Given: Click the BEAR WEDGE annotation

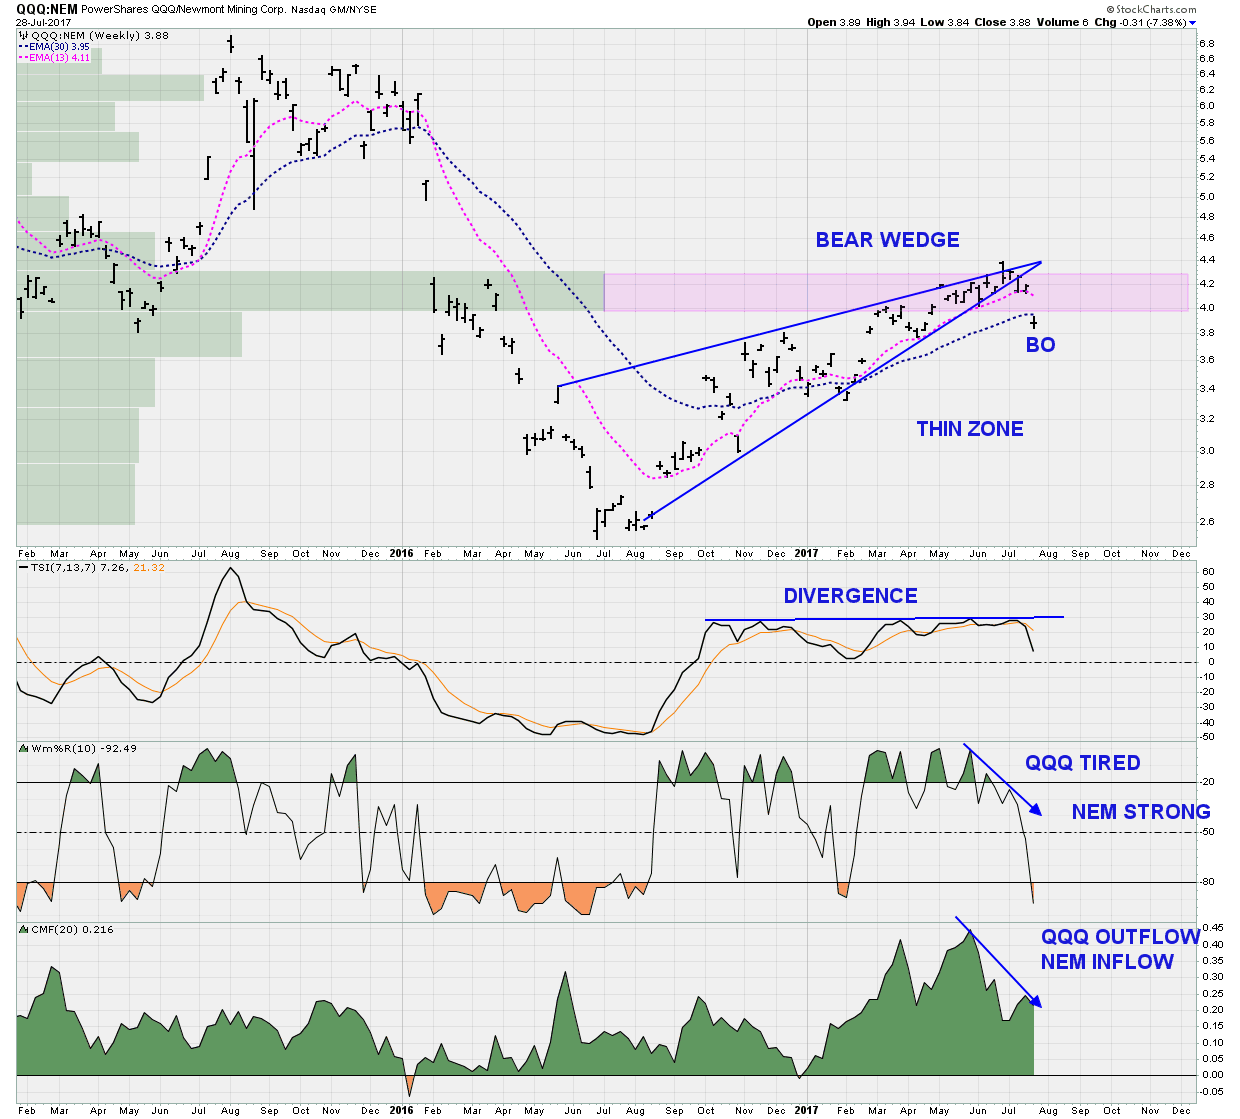Looking at the screenshot, I should 888,240.
